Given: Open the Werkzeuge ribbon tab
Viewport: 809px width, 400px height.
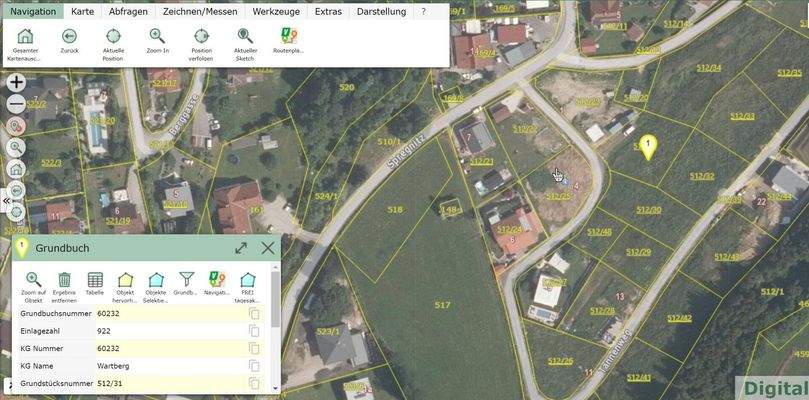Looking at the screenshot, I should tap(276, 11).
